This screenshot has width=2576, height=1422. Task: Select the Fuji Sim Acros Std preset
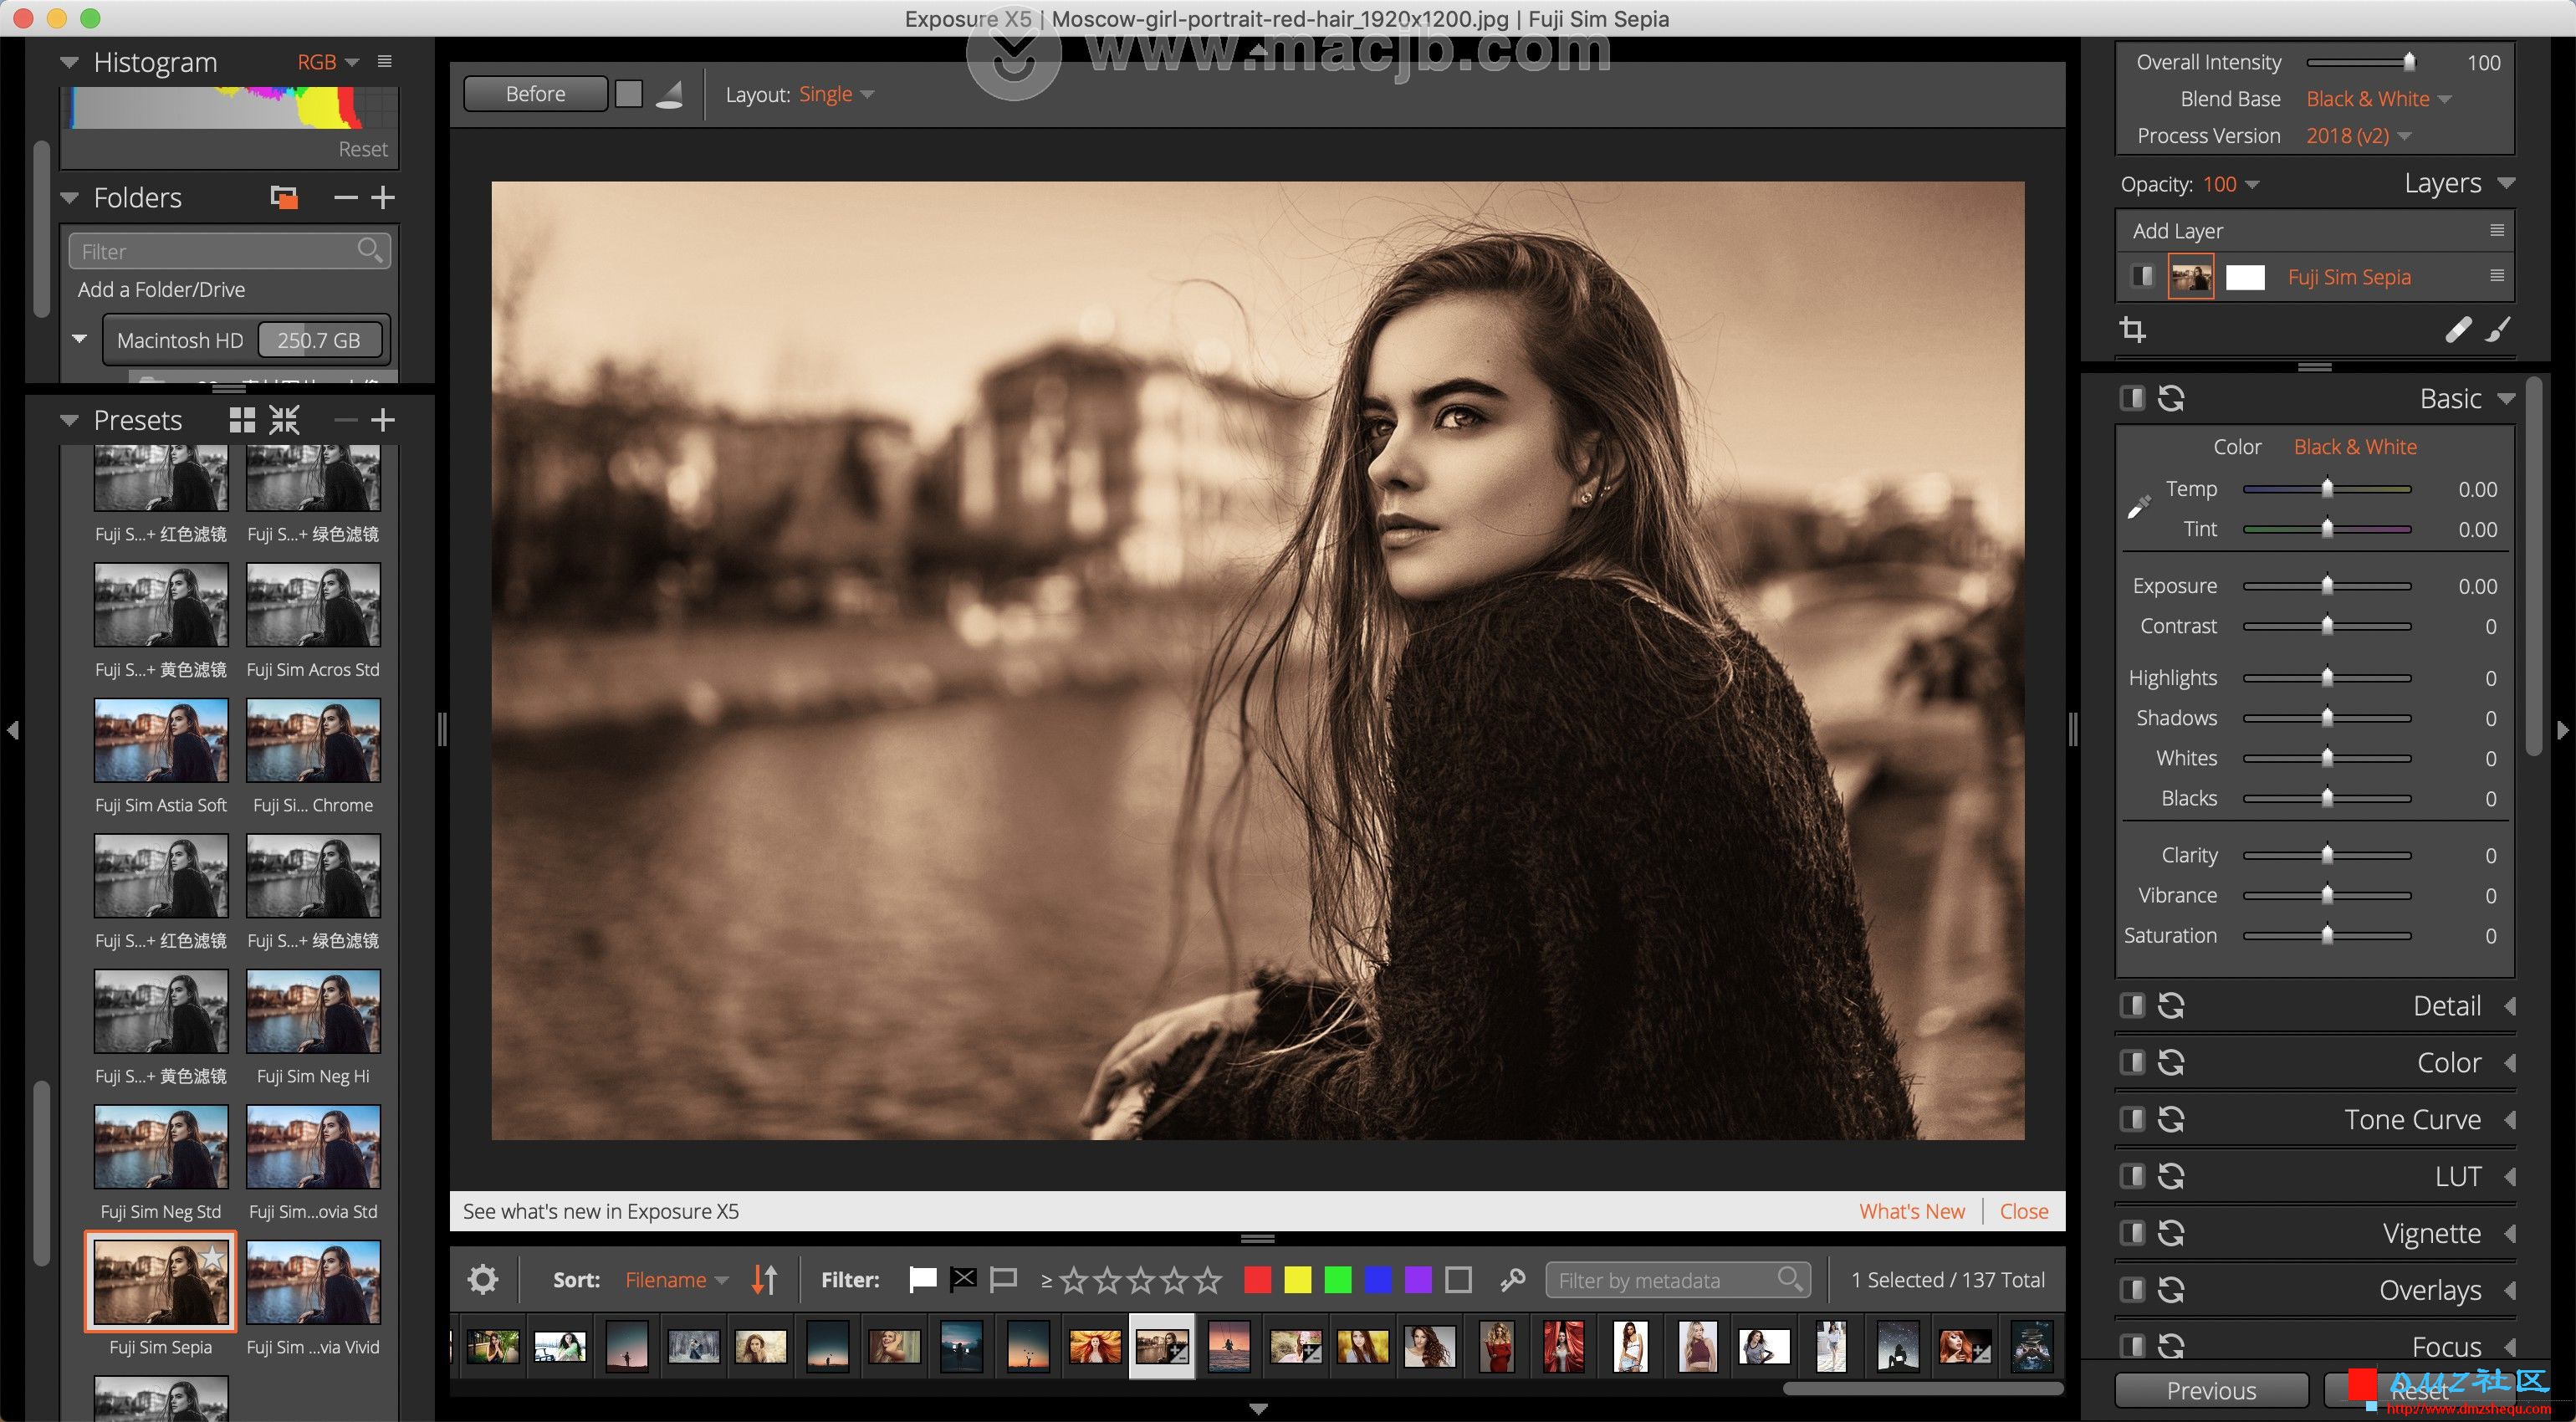click(313, 620)
